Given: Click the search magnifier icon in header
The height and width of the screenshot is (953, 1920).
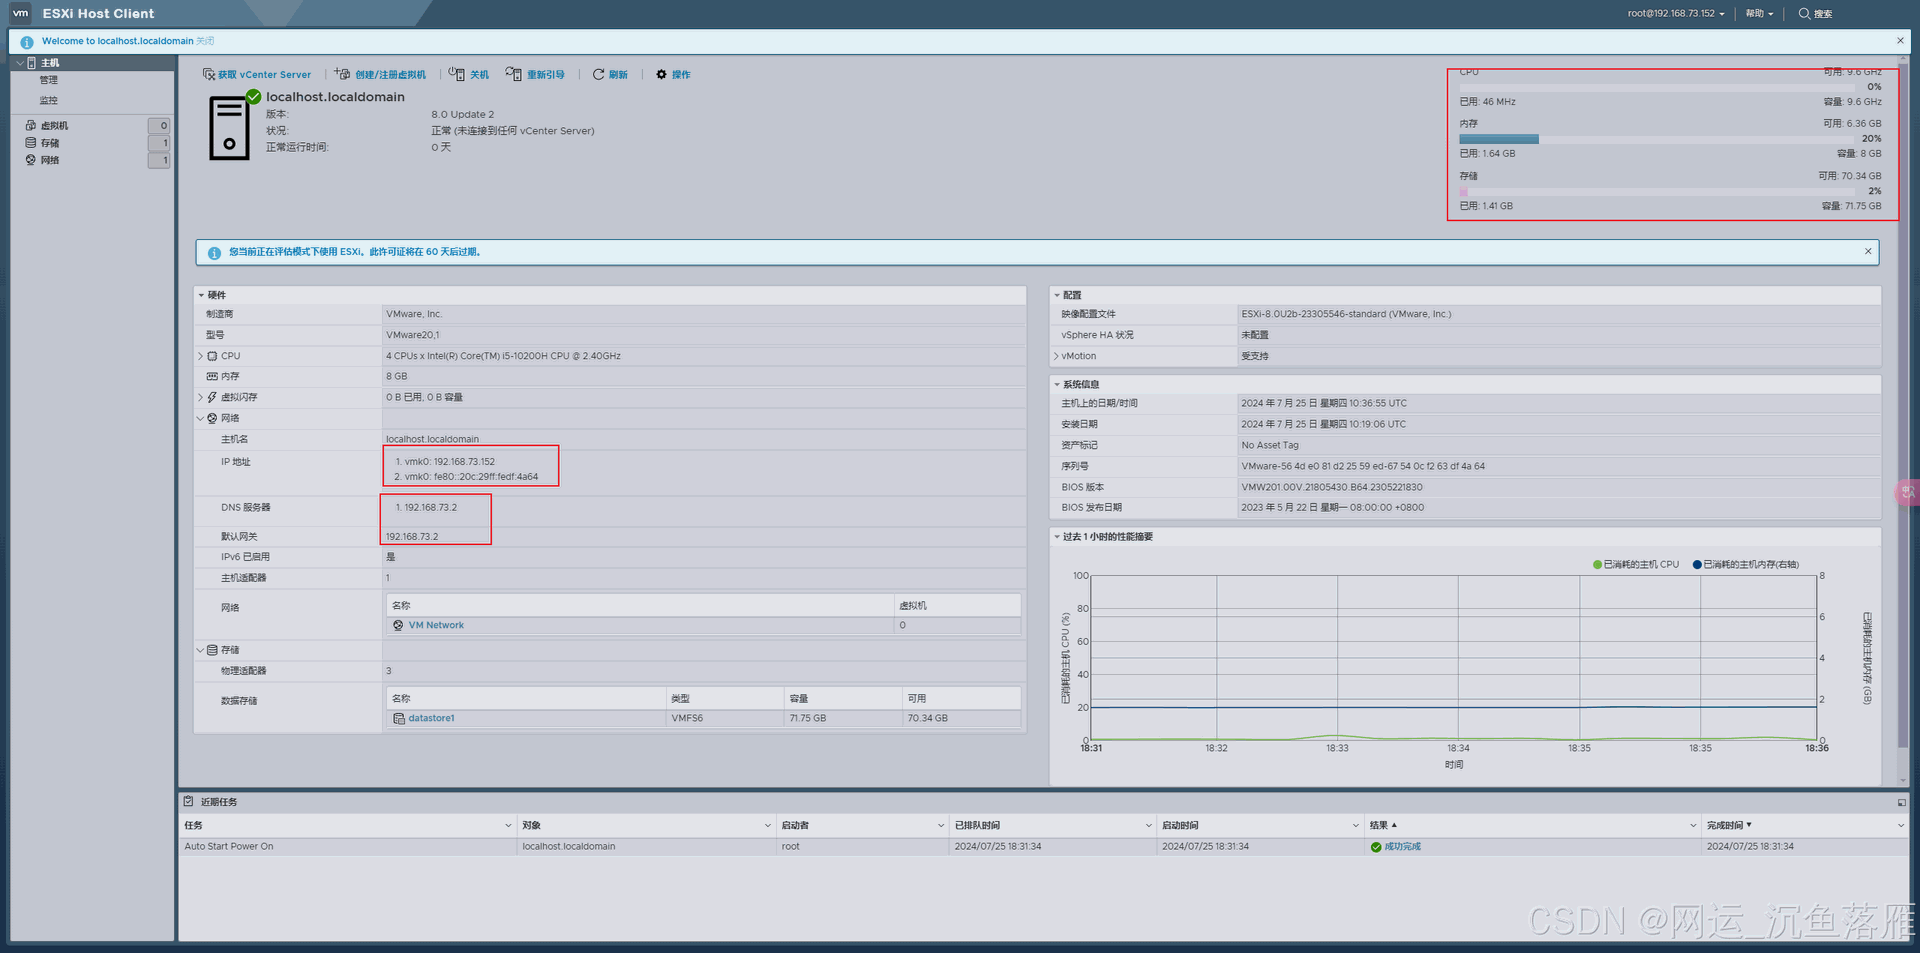Looking at the screenshot, I should point(1804,14).
